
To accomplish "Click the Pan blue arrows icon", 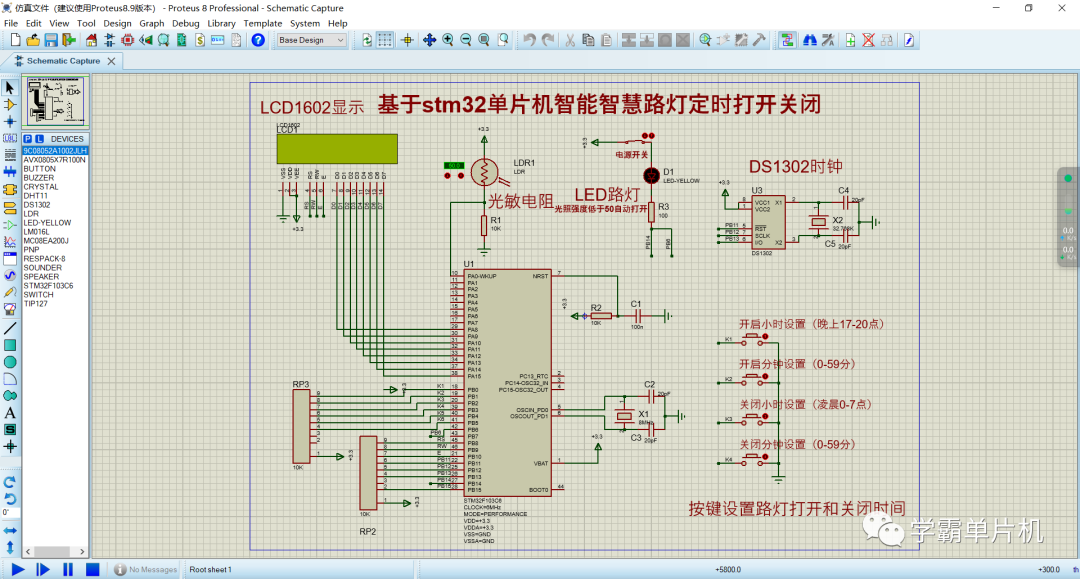I will click(429, 40).
